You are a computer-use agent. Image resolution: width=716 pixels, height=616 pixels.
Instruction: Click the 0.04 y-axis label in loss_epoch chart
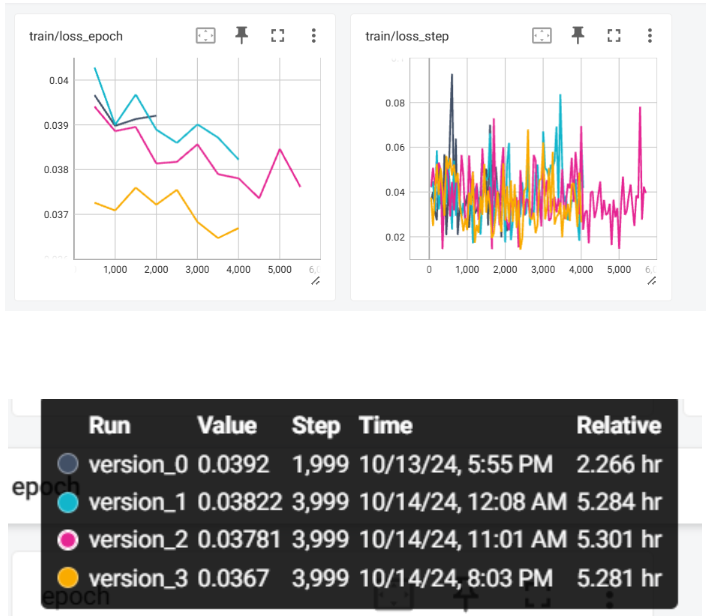pos(59,80)
